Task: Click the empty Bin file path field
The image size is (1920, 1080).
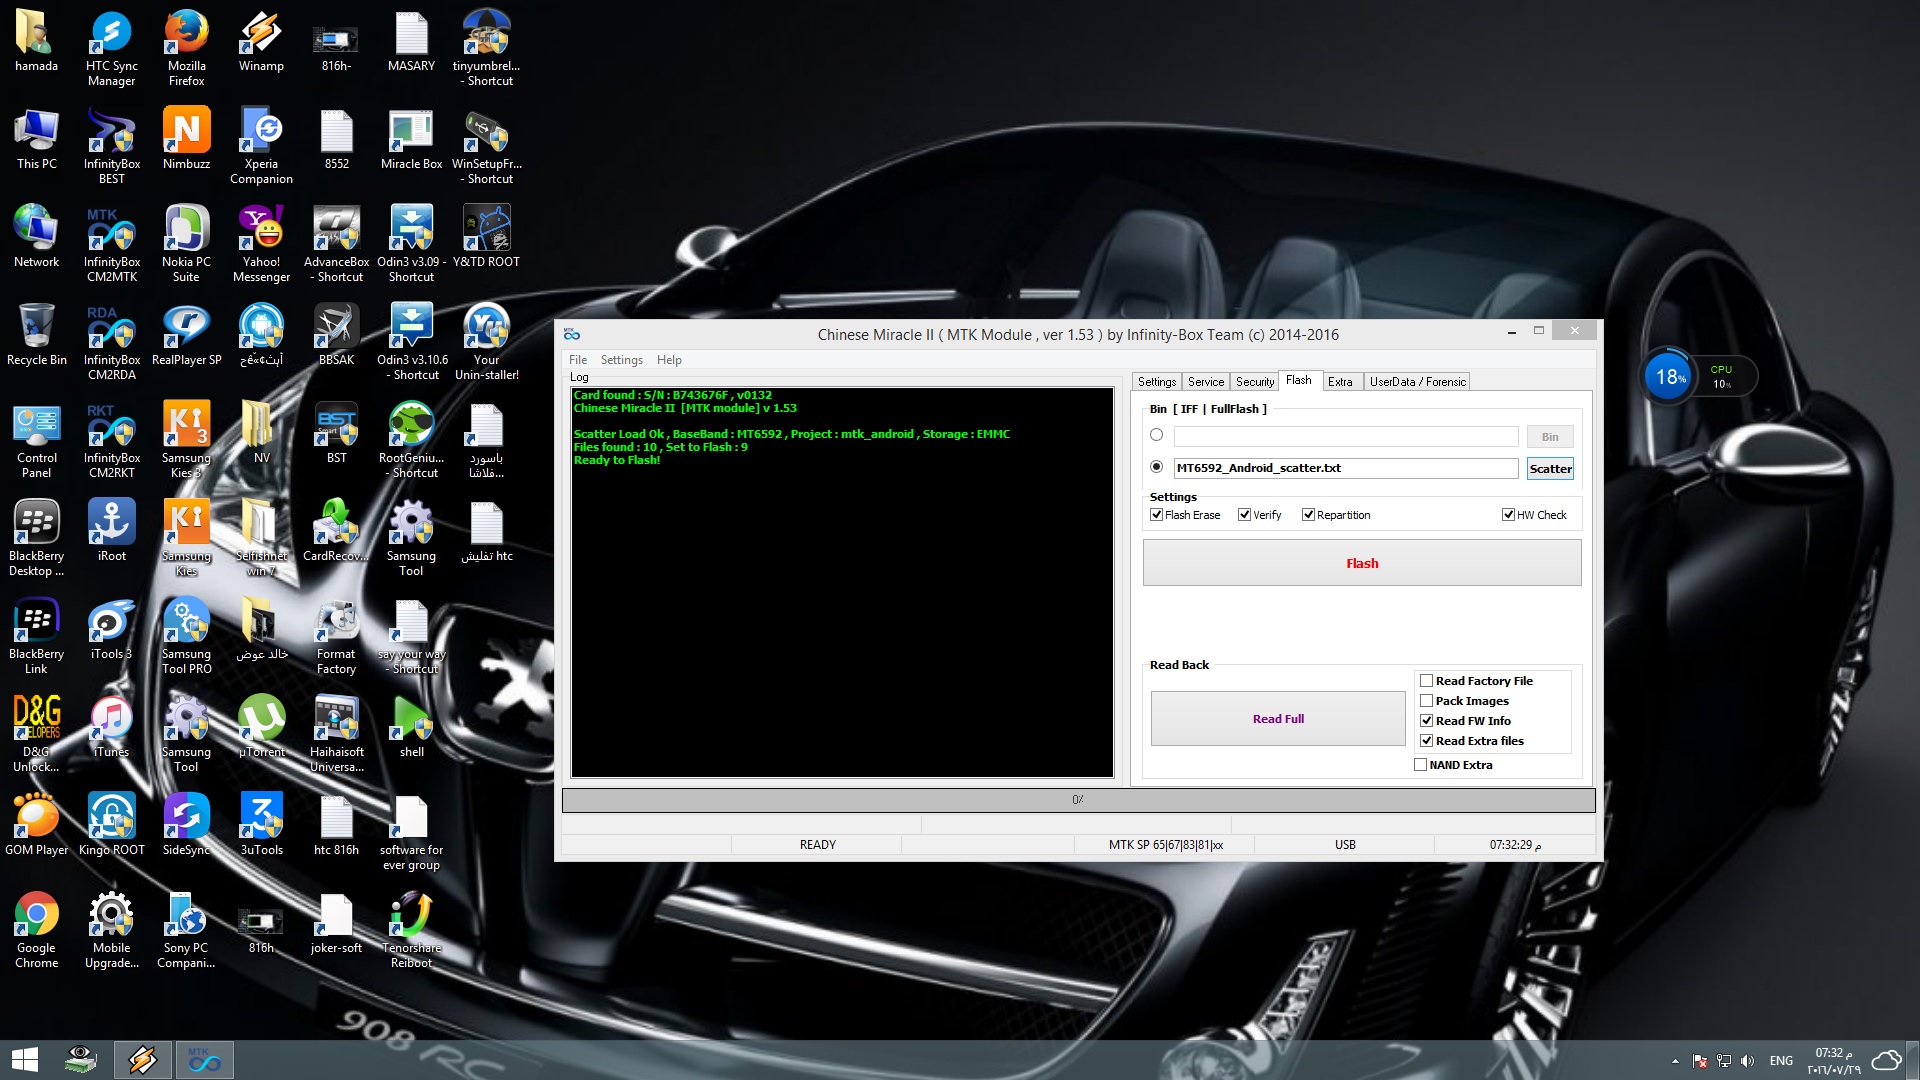Action: click(x=1346, y=437)
